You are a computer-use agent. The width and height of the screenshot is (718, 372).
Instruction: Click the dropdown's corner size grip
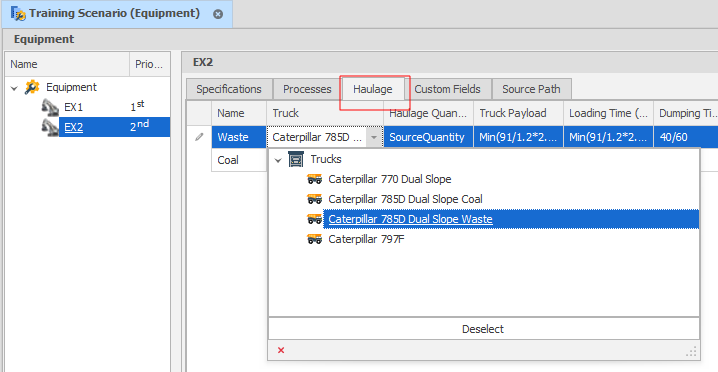(x=691, y=351)
